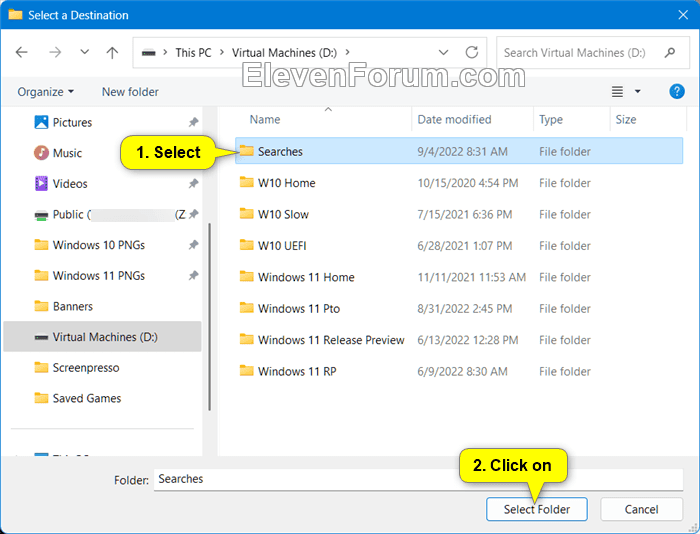
Task: Open the address bar history dropdown
Action: click(x=443, y=53)
